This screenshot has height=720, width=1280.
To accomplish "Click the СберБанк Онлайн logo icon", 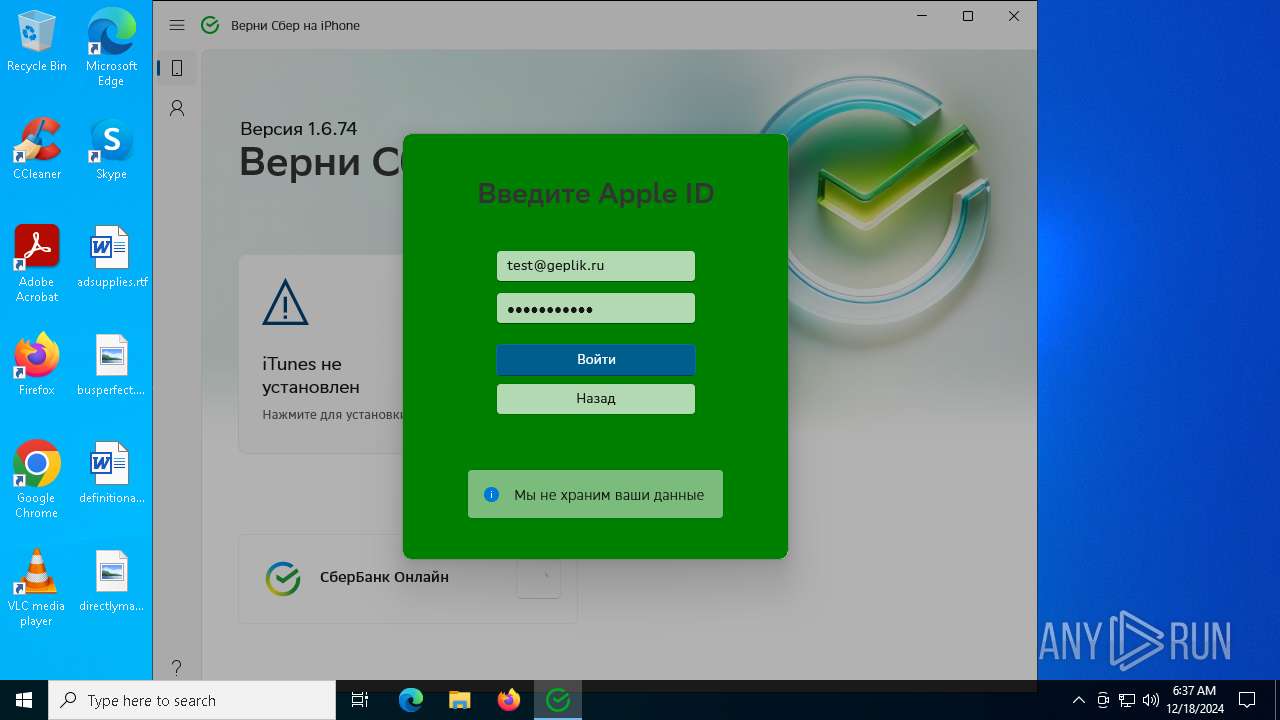I will [x=283, y=578].
